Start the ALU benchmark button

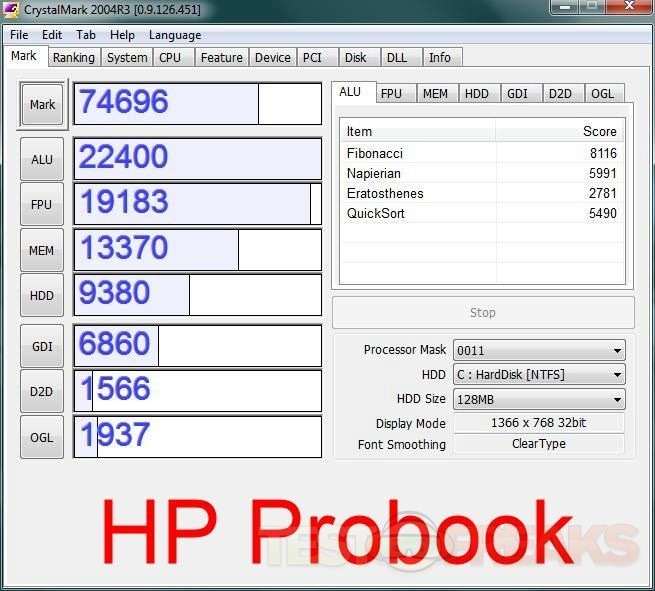(42, 160)
